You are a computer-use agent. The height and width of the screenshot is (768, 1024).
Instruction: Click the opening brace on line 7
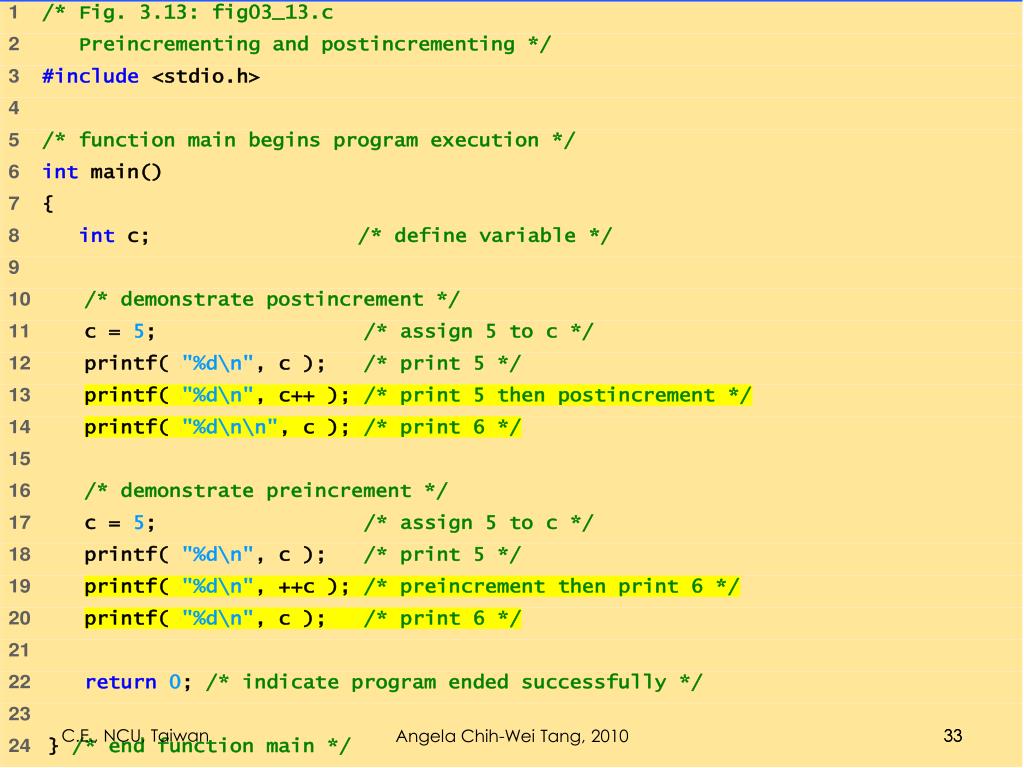coord(48,204)
